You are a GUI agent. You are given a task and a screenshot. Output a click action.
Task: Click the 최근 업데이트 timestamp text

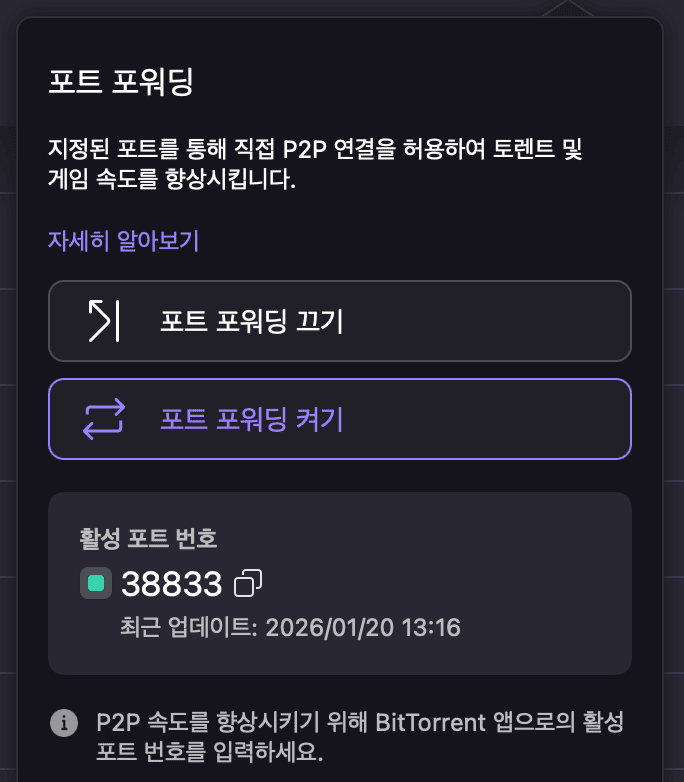click(x=289, y=629)
